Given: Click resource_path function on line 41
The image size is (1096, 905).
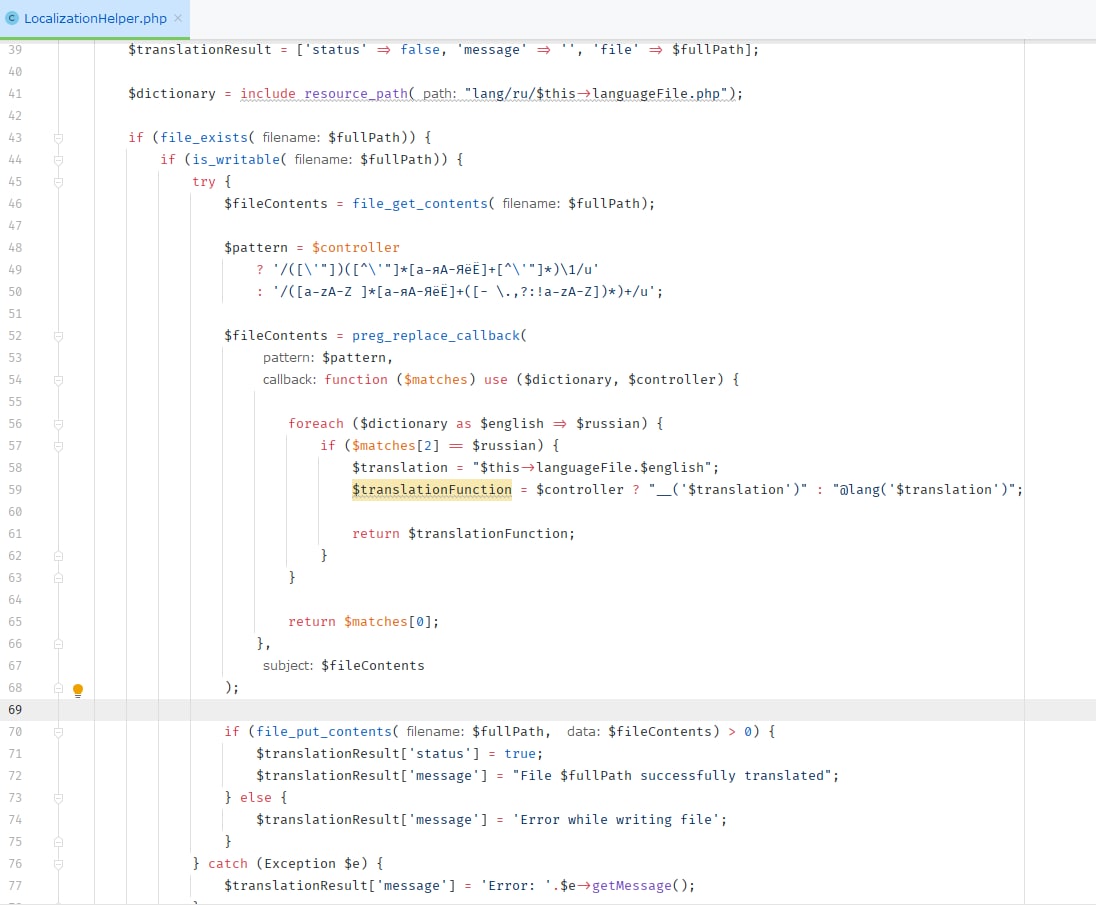Looking at the screenshot, I should click(356, 94).
